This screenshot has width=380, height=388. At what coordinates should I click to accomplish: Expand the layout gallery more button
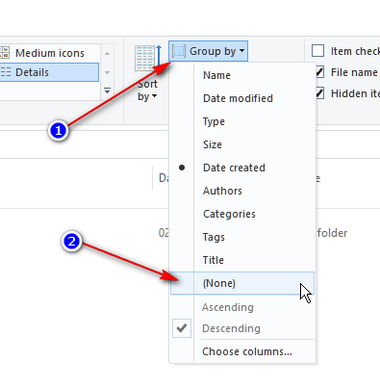pyautogui.click(x=107, y=90)
